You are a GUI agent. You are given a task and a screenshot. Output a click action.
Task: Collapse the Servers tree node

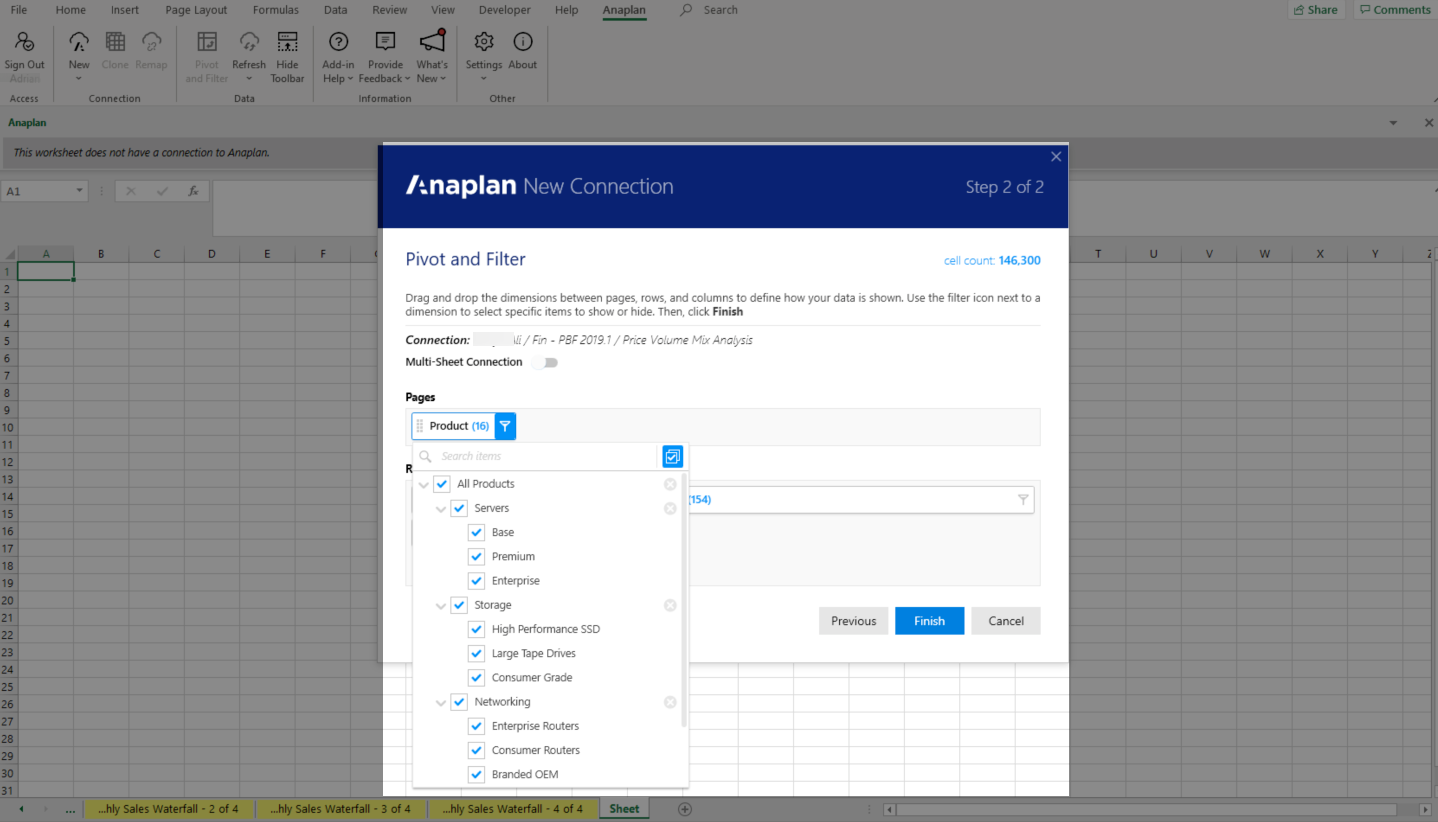pos(441,509)
